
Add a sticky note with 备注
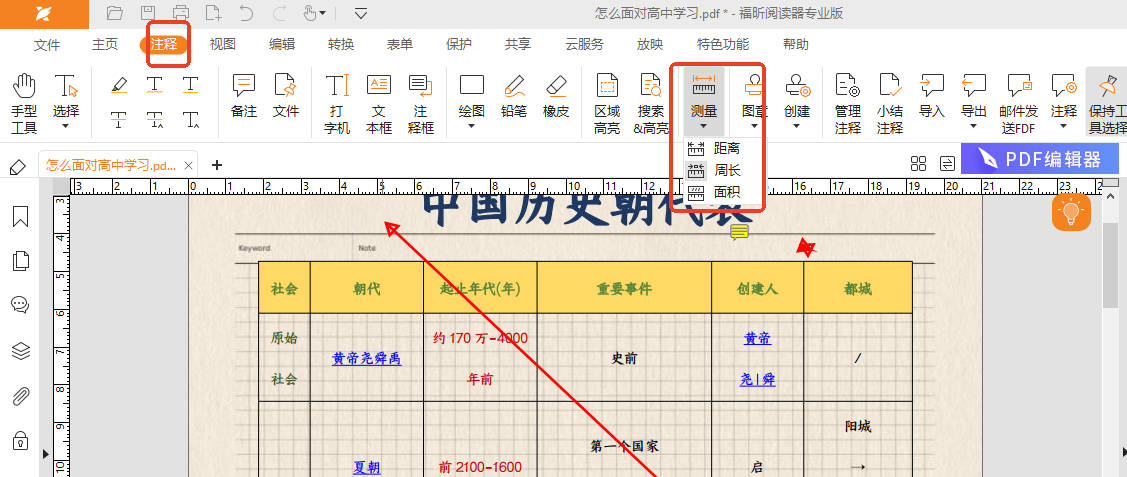[244, 96]
